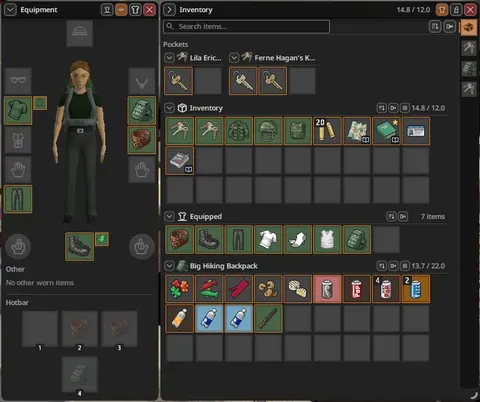Select the camo military helmet item

[x=268, y=131]
